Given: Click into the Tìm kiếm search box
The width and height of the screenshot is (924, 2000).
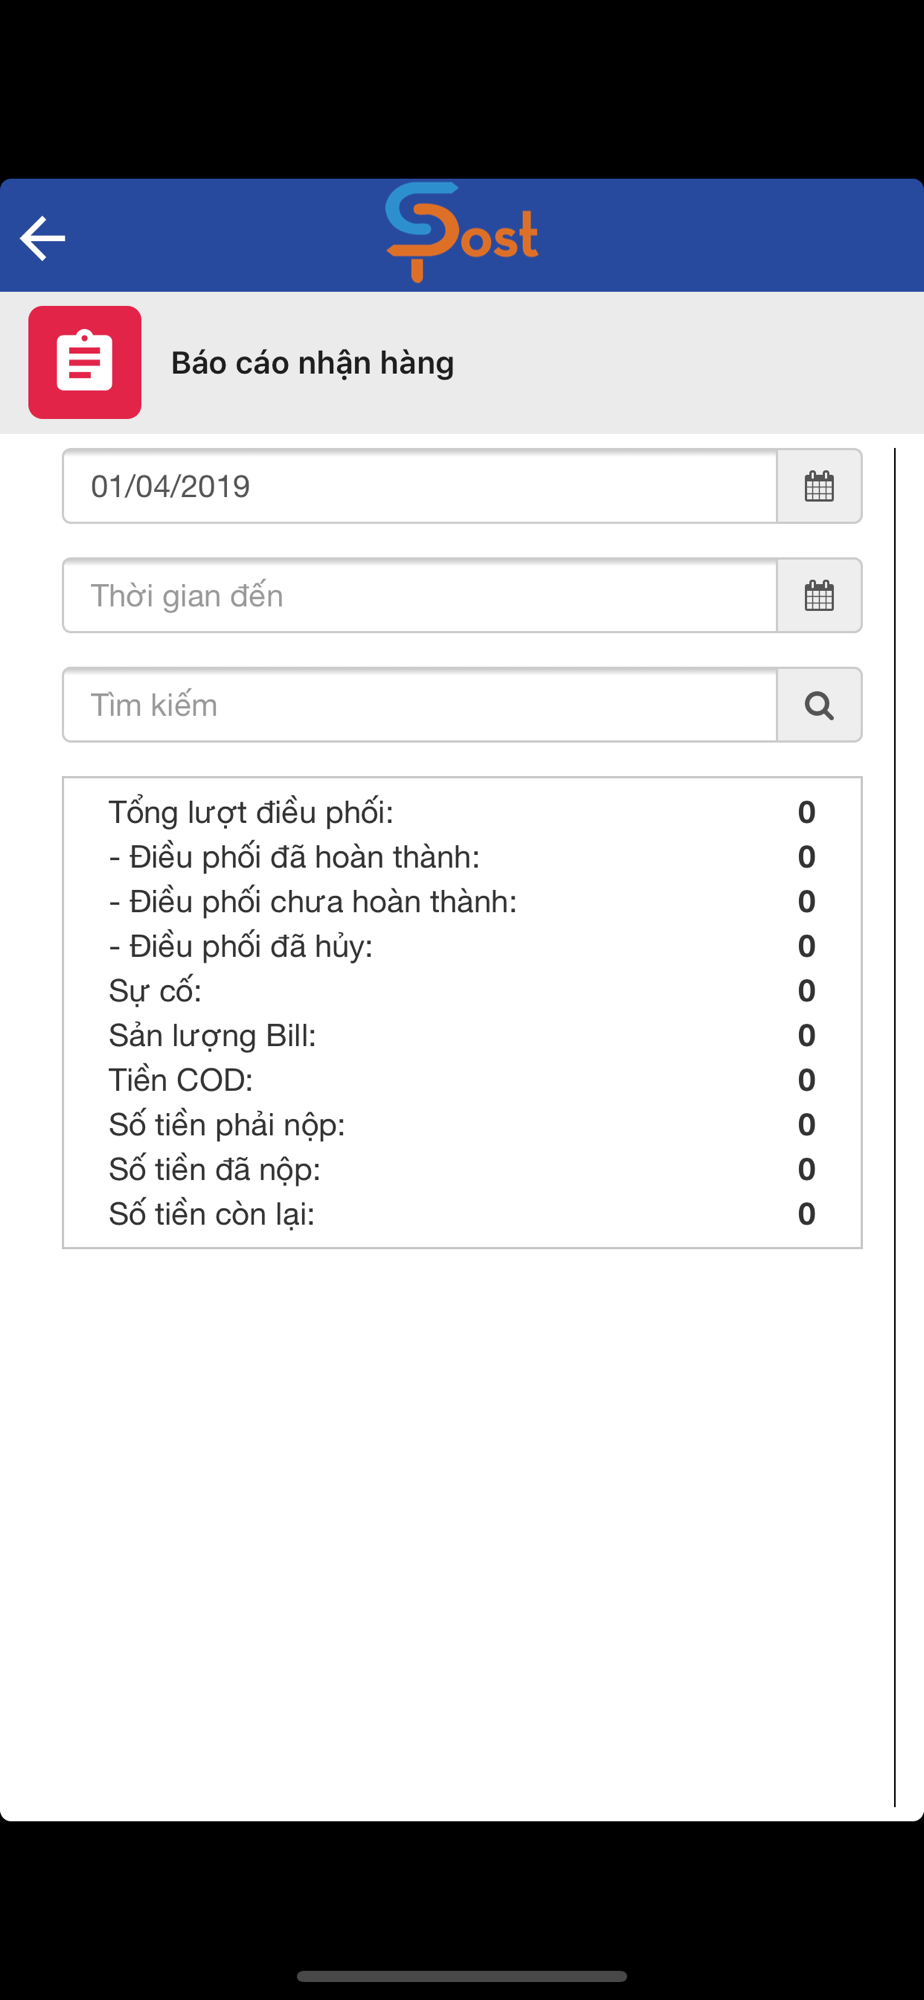Looking at the screenshot, I should pyautogui.click(x=420, y=705).
